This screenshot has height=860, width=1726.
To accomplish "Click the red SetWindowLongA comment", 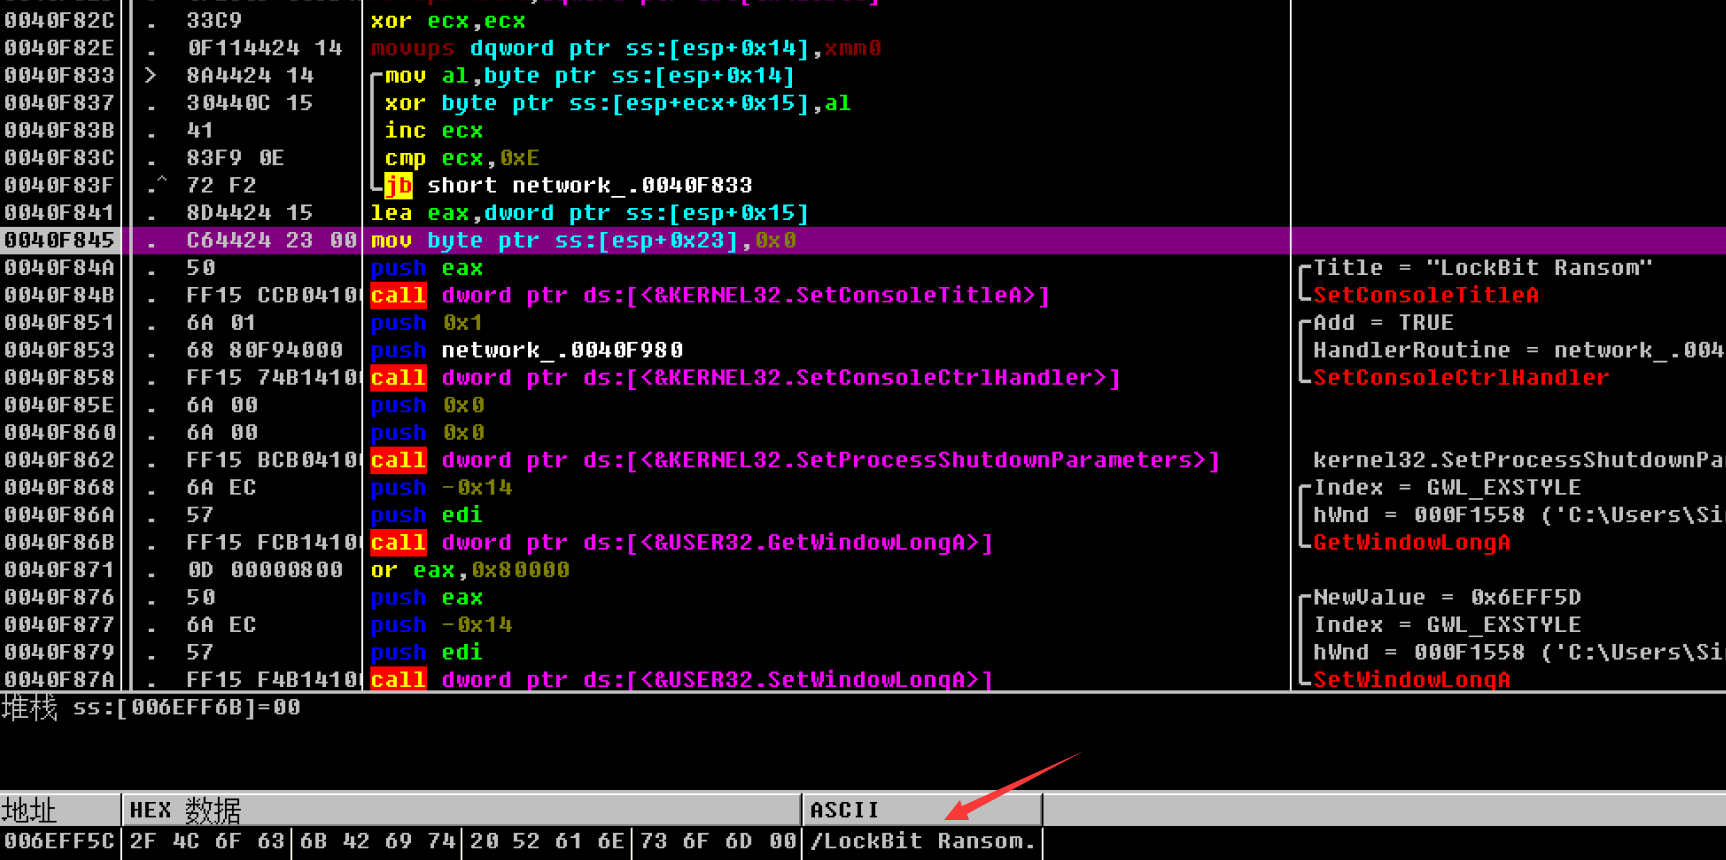I will (1412, 679).
